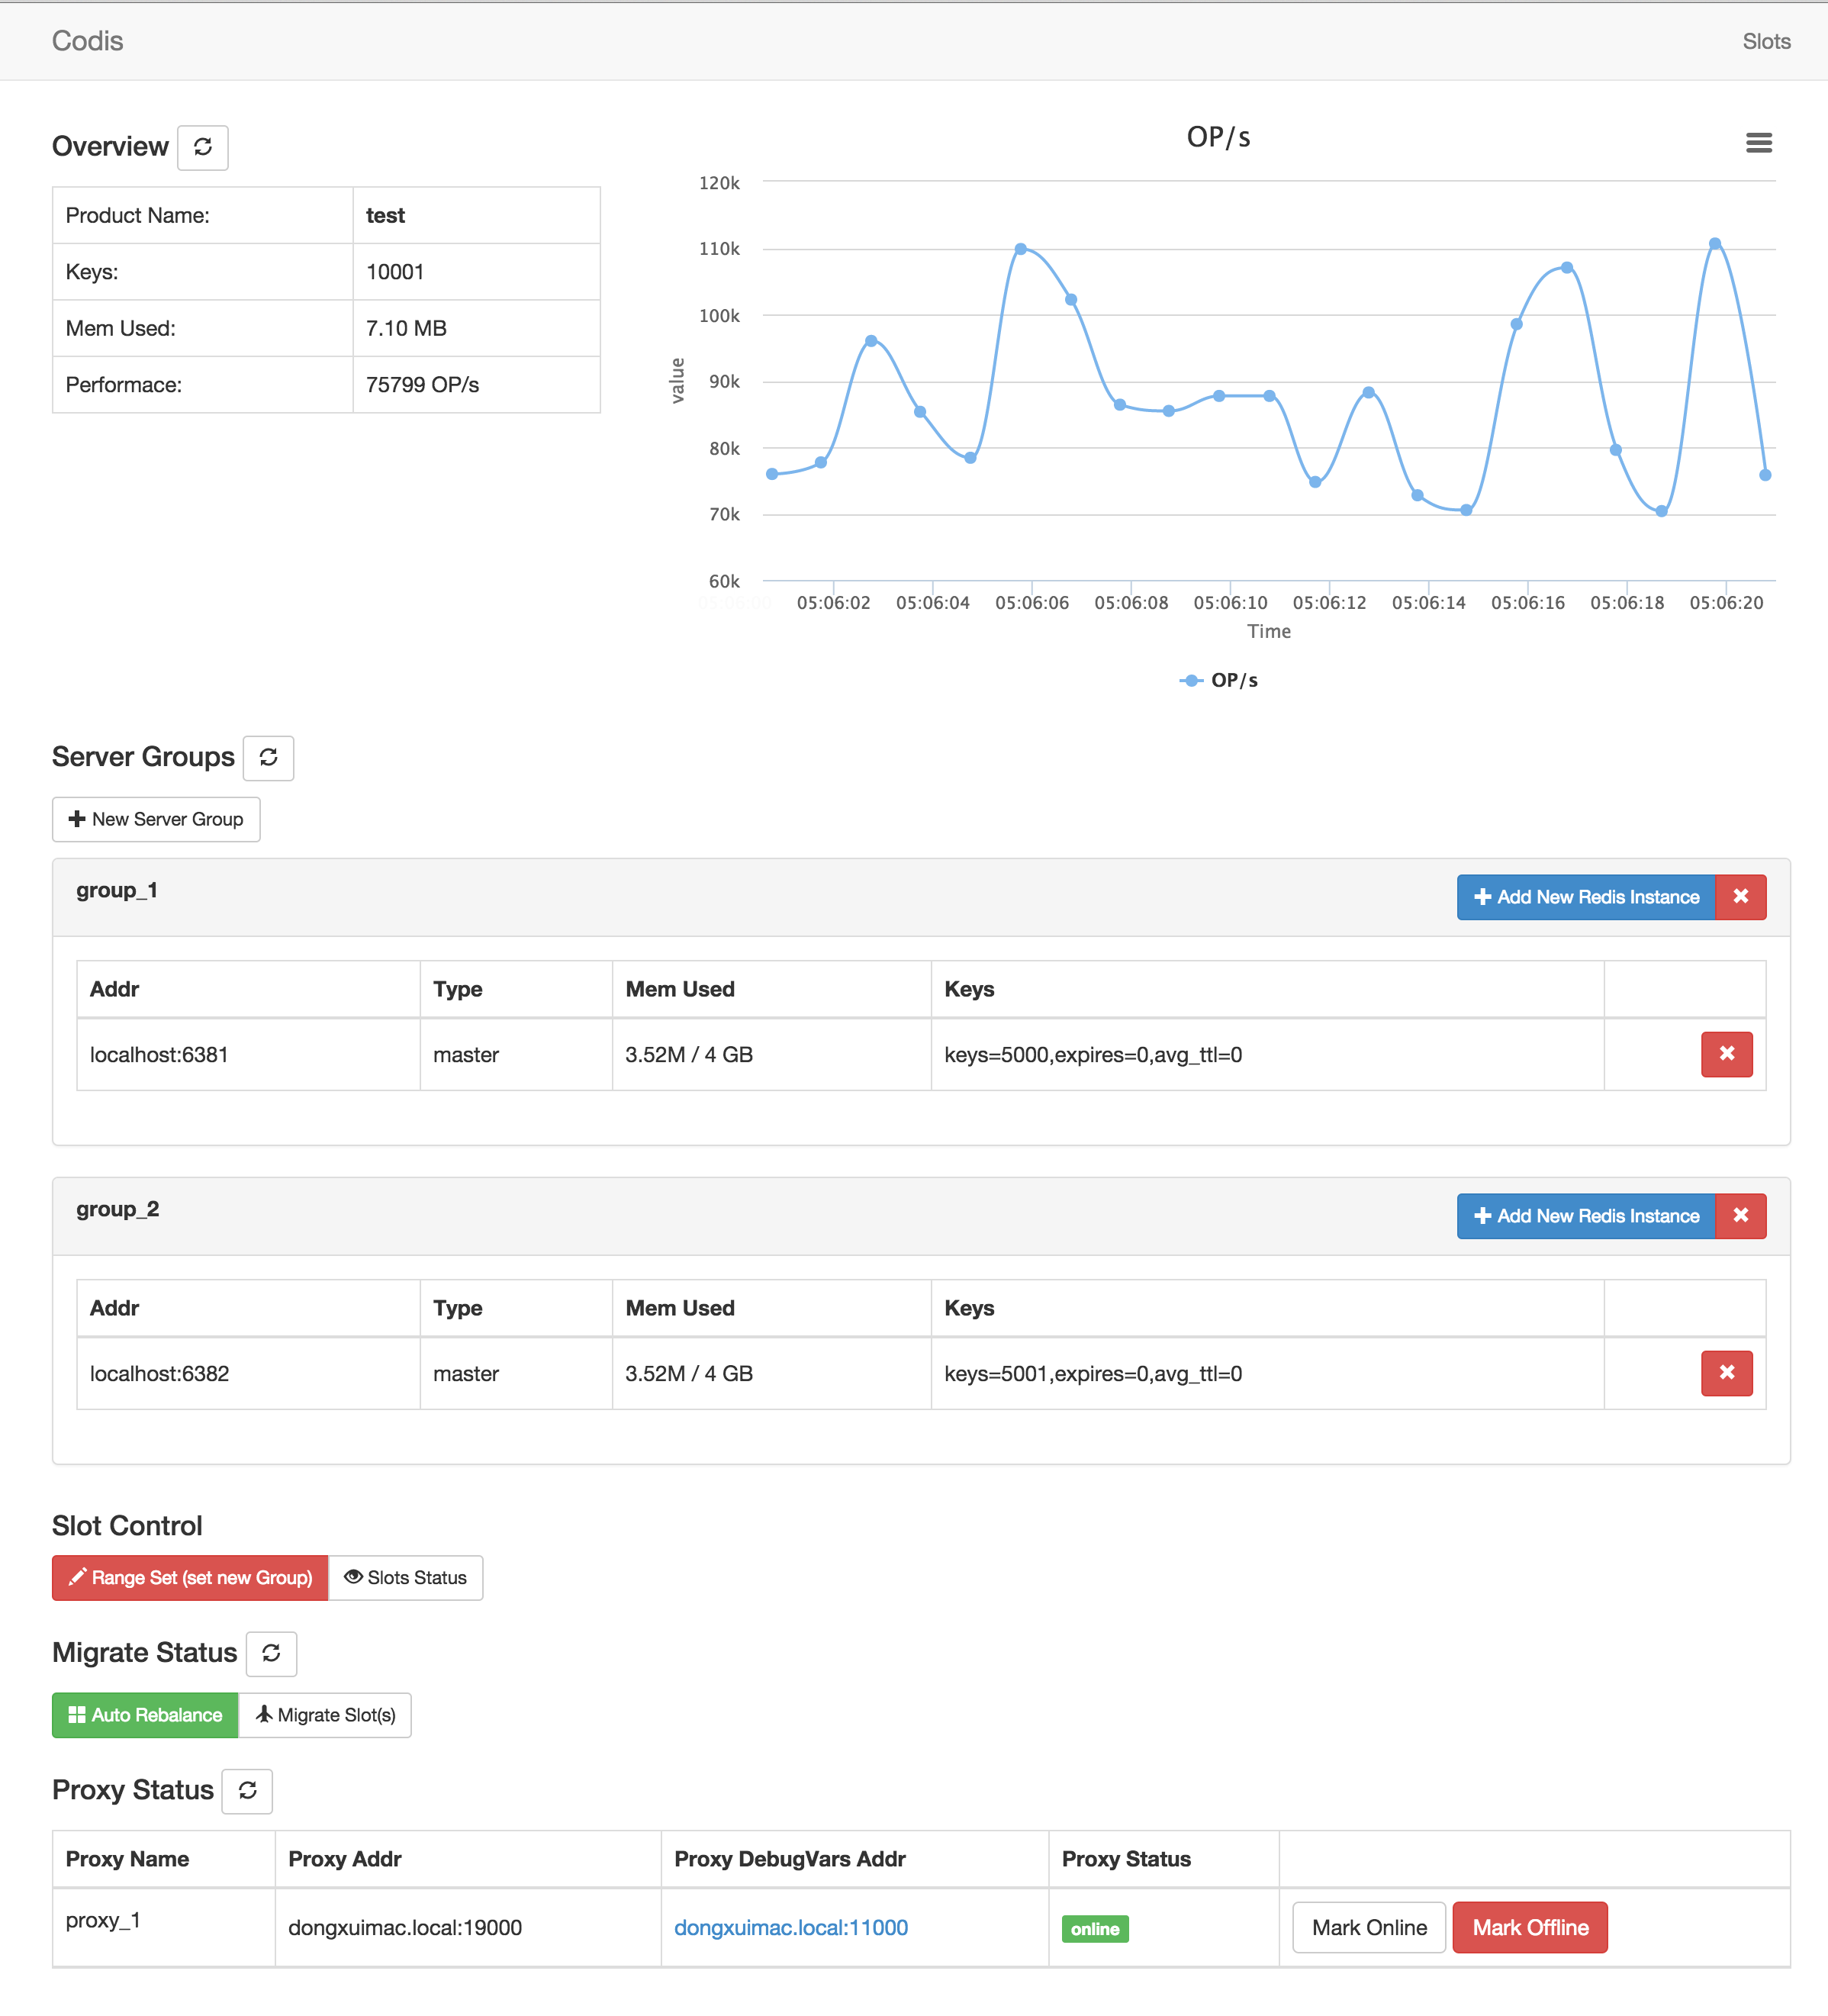View Slots Status
1828x2016 pixels.
pyautogui.click(x=405, y=1578)
